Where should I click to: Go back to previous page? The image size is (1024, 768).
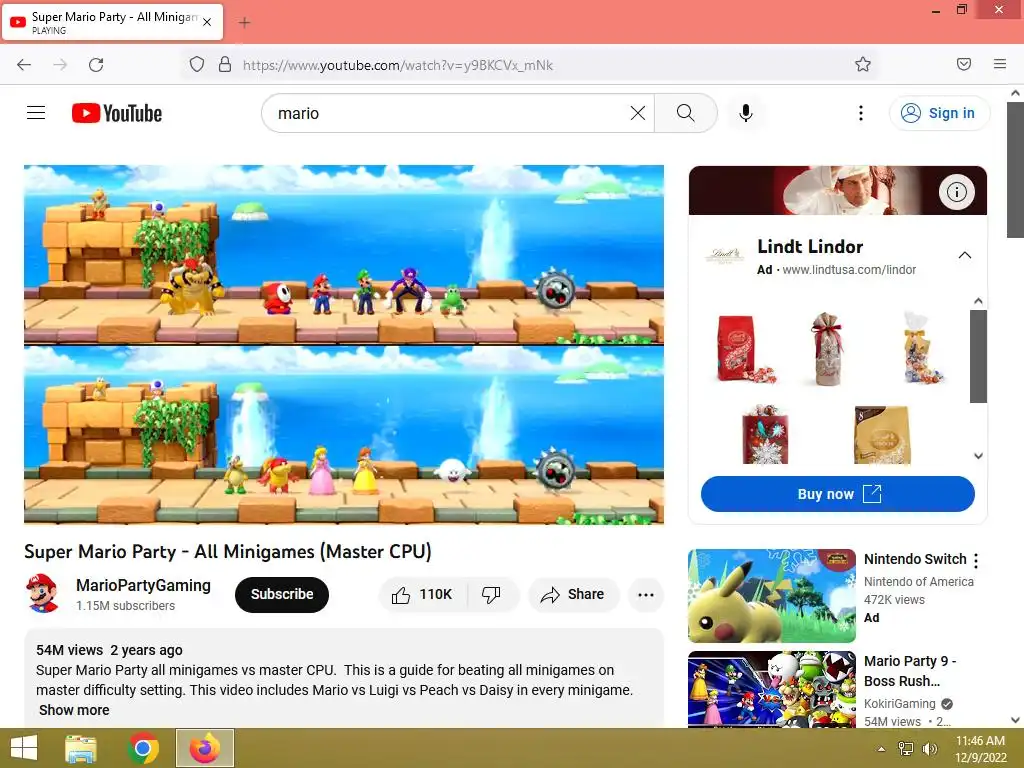click(x=24, y=65)
